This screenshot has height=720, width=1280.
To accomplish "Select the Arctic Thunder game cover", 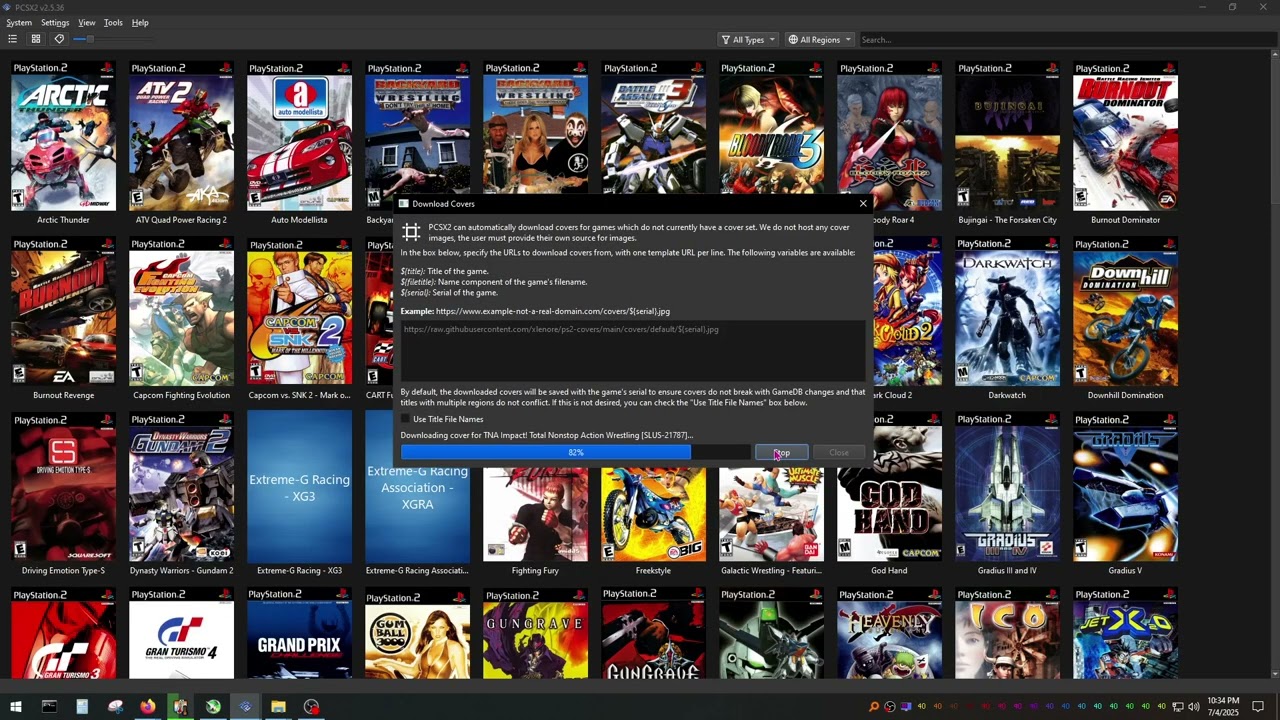I will click(x=63, y=136).
